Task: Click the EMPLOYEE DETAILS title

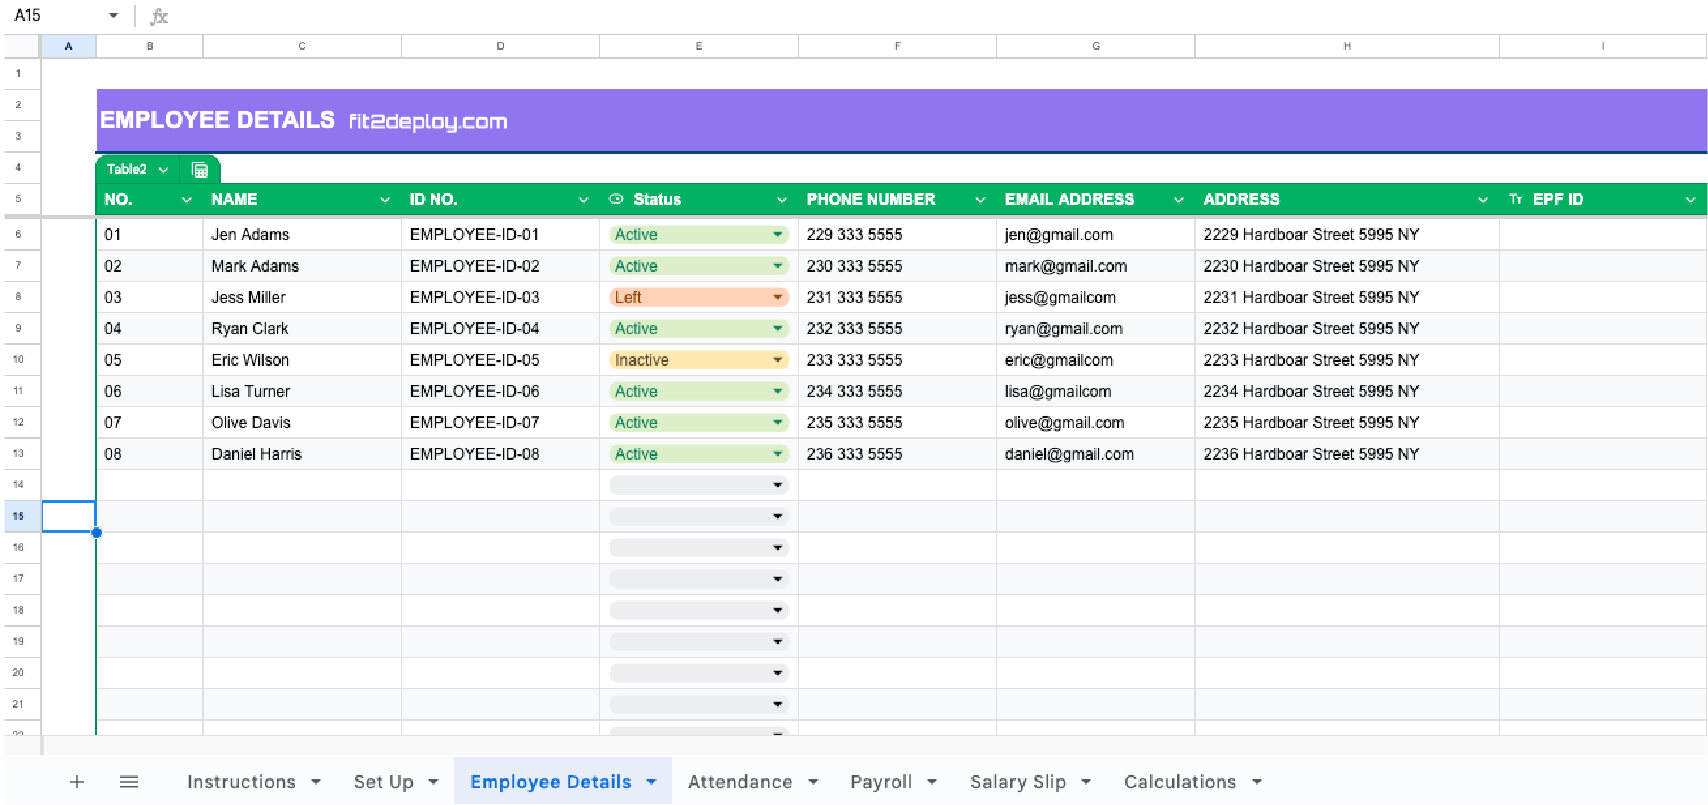Action: pos(217,120)
